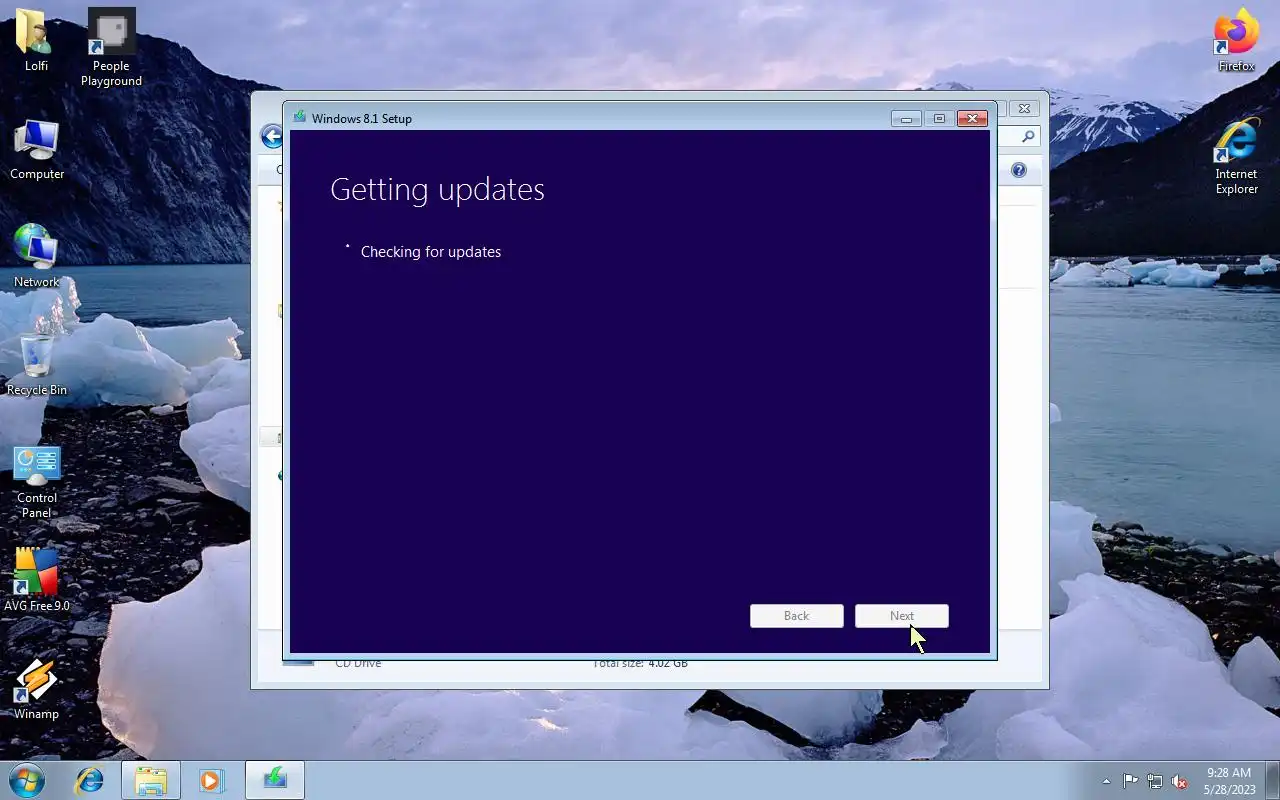The image size is (1280, 800).
Task: Click the Getting updates heading
Action: [x=437, y=190]
